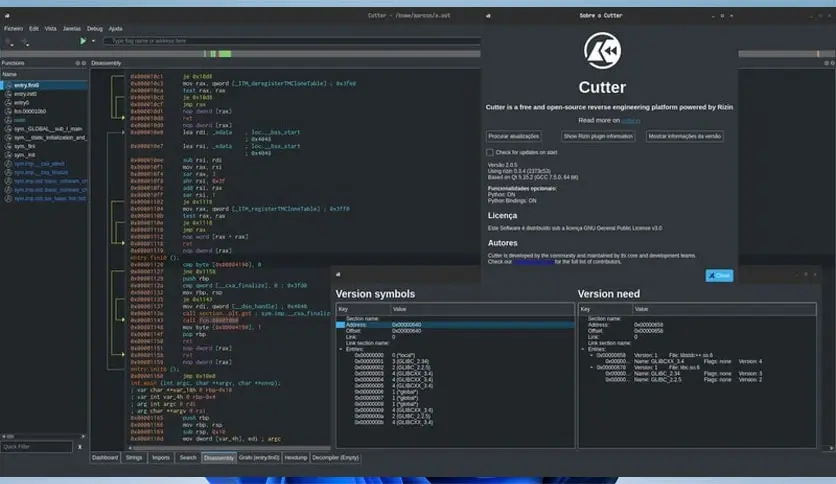
Task: Switch to the Strings tab
Action: (134, 457)
